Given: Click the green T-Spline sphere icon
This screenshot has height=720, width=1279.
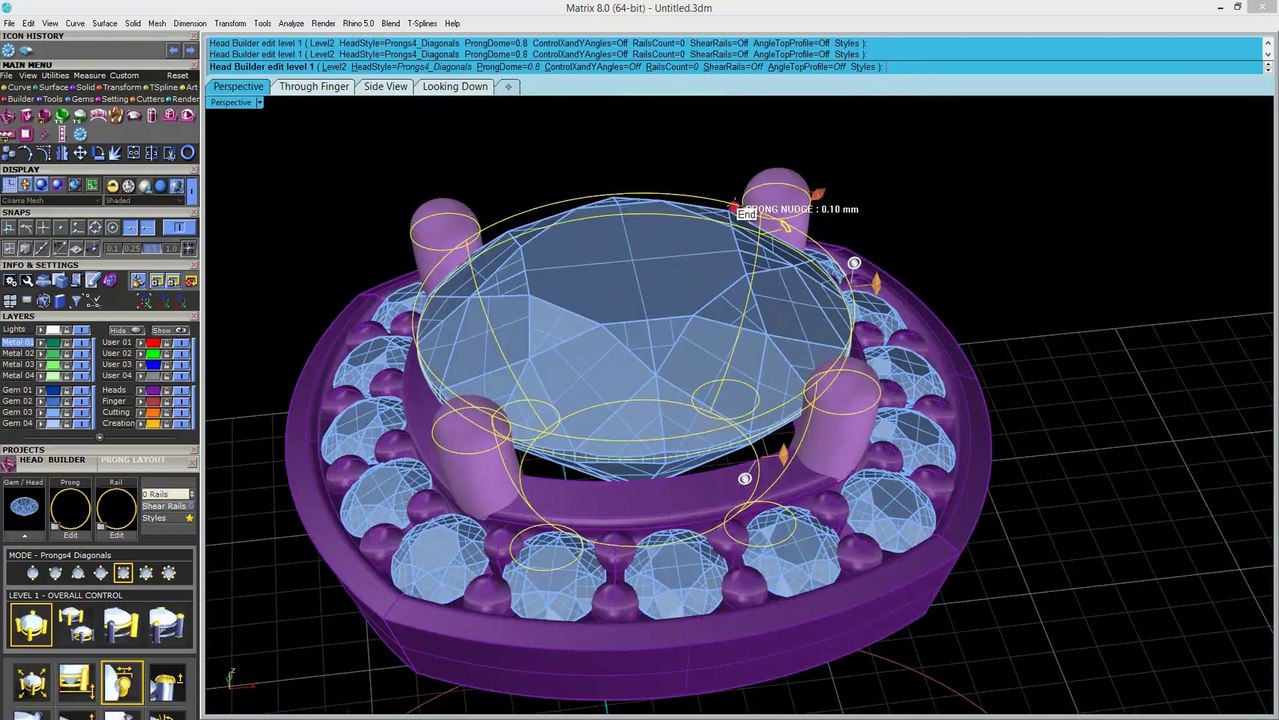Looking at the screenshot, I should (x=61, y=116).
